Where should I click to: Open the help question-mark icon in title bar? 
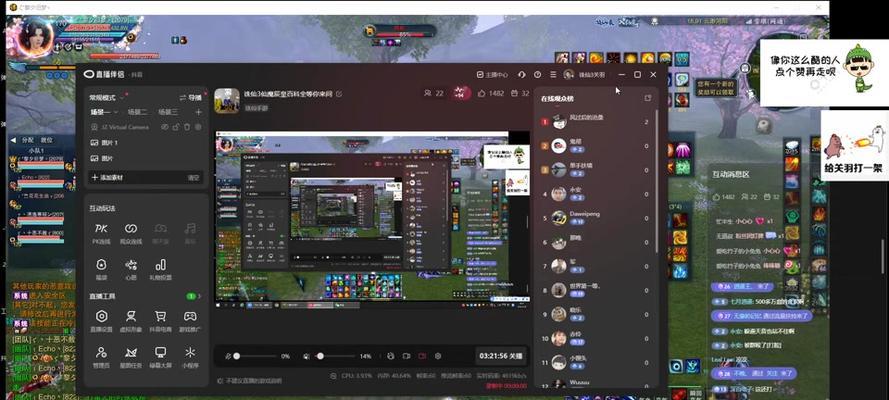point(537,75)
